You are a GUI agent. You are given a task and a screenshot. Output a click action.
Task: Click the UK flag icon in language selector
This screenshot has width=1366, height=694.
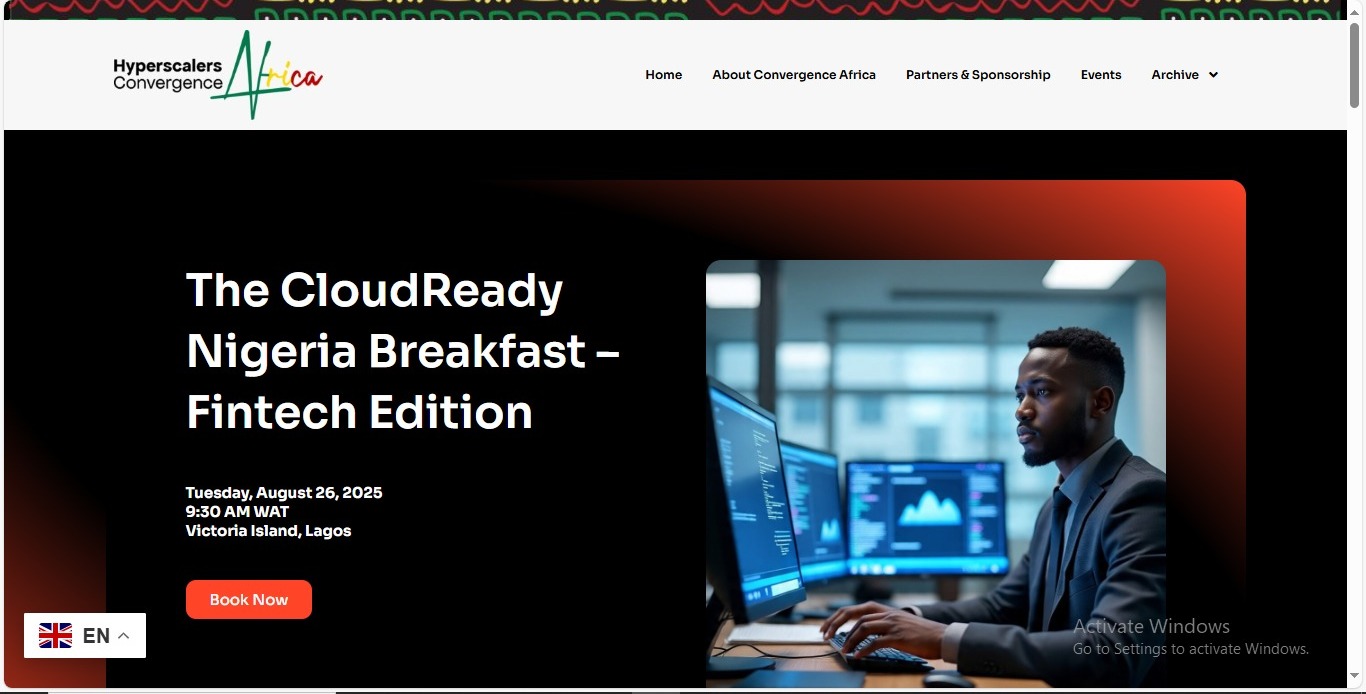tap(55, 635)
